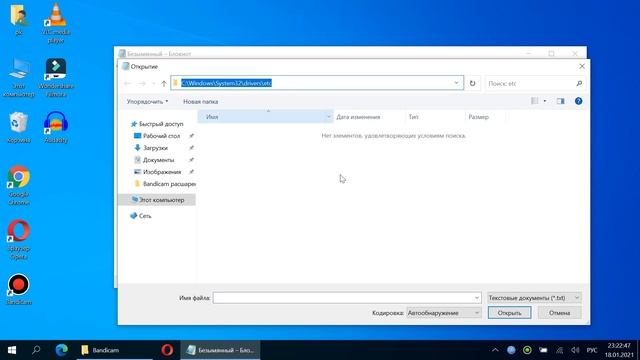Click the volume speaker tray icon
Screen dimensions: 640x360
(x=575, y=350)
